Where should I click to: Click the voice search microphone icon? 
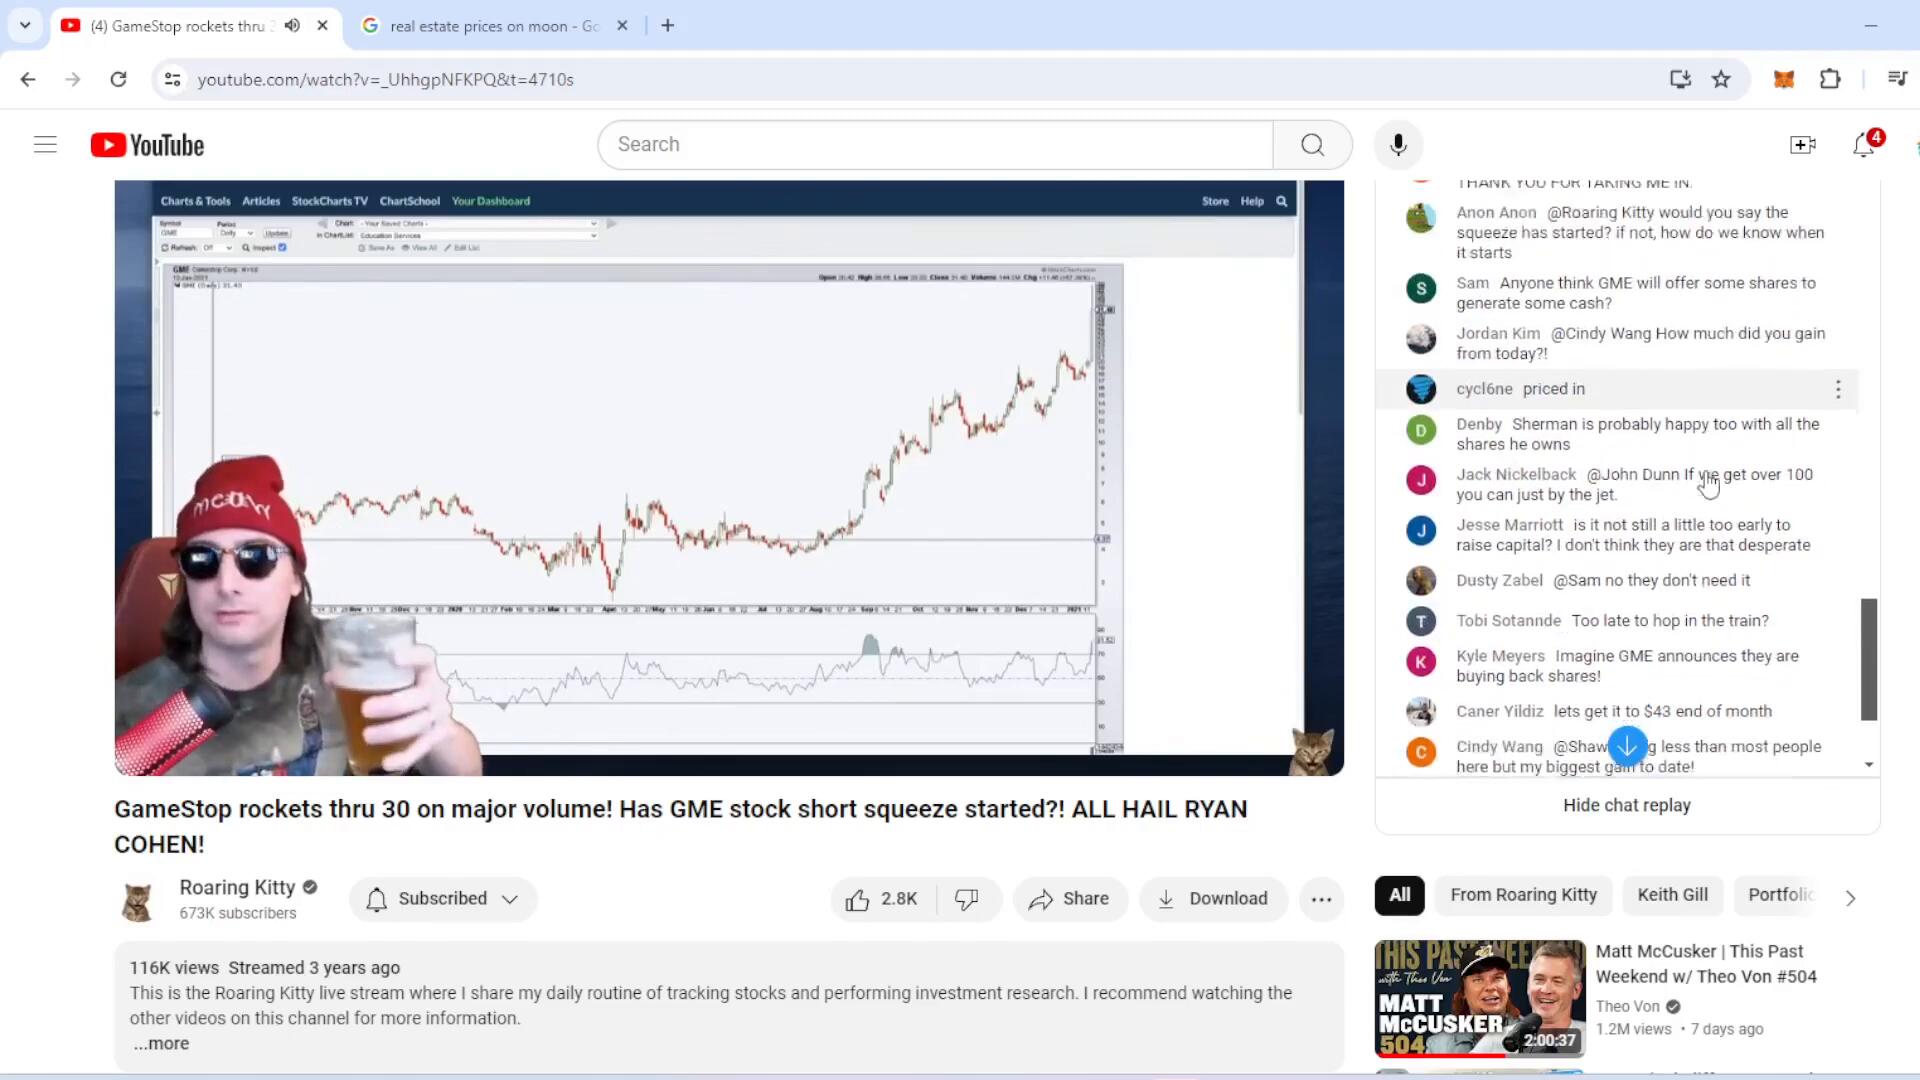[x=1398, y=145]
